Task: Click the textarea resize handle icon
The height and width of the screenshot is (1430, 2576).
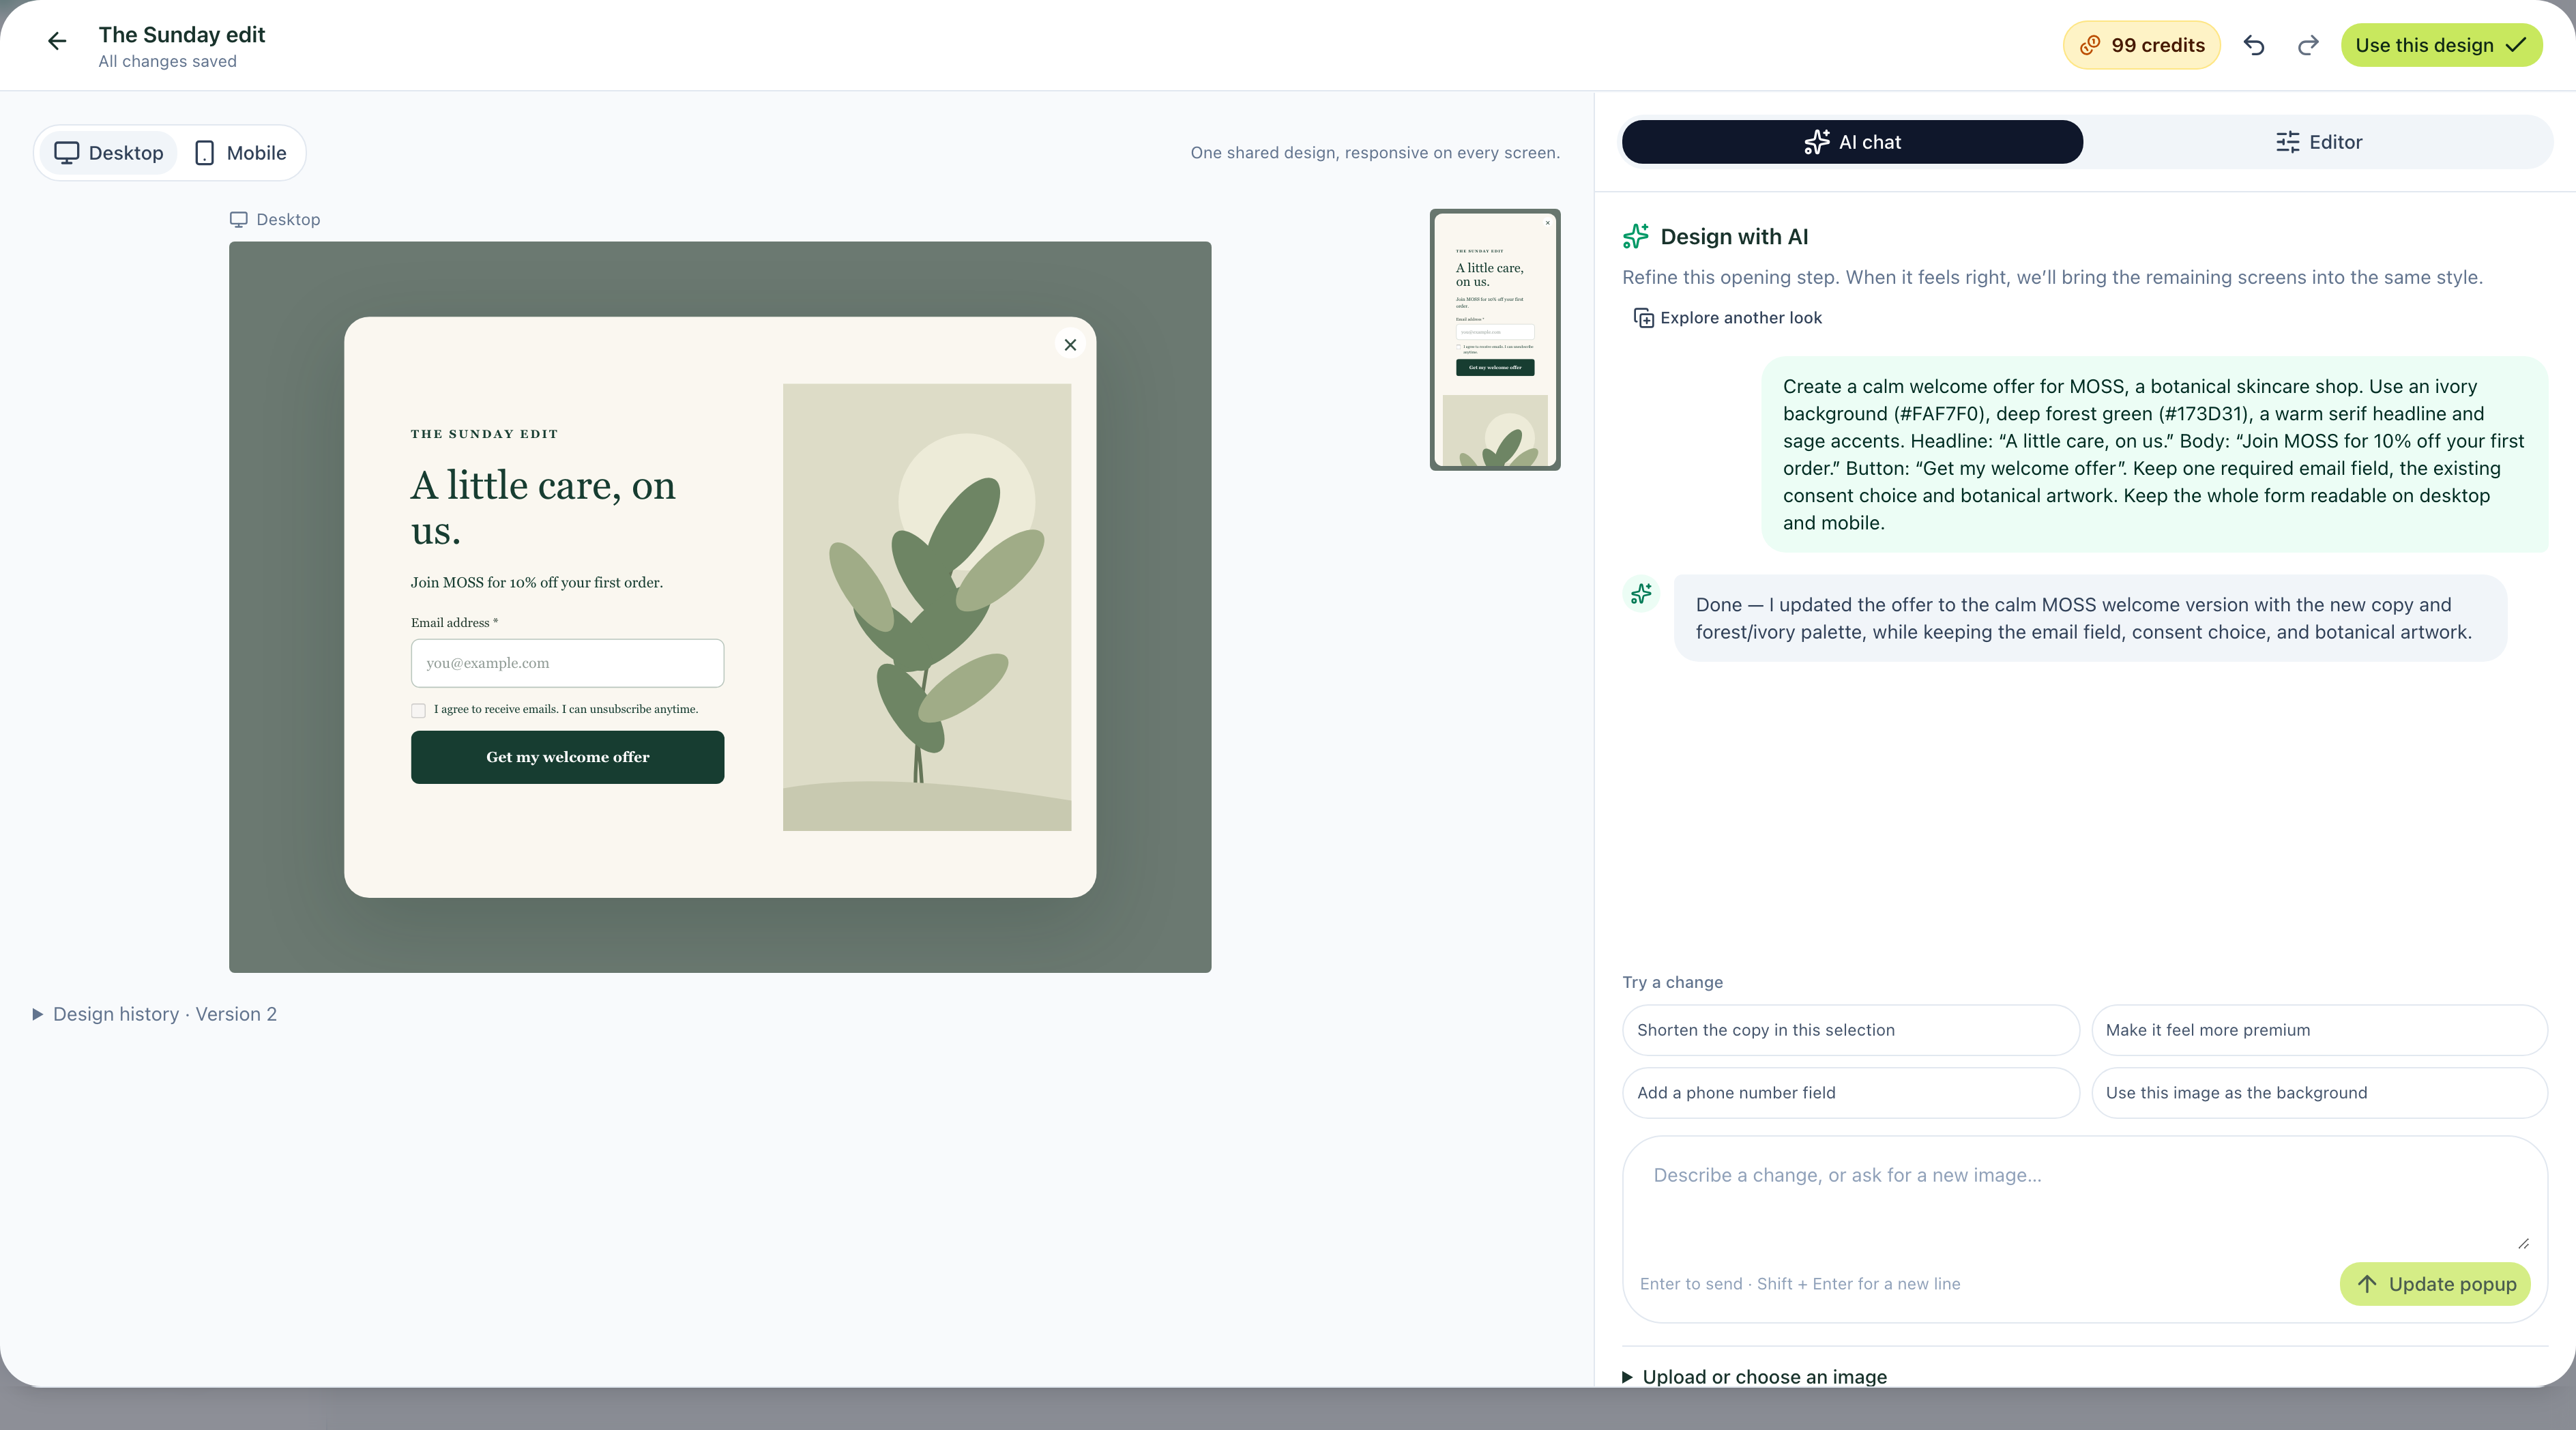Action: pos(2523,1243)
